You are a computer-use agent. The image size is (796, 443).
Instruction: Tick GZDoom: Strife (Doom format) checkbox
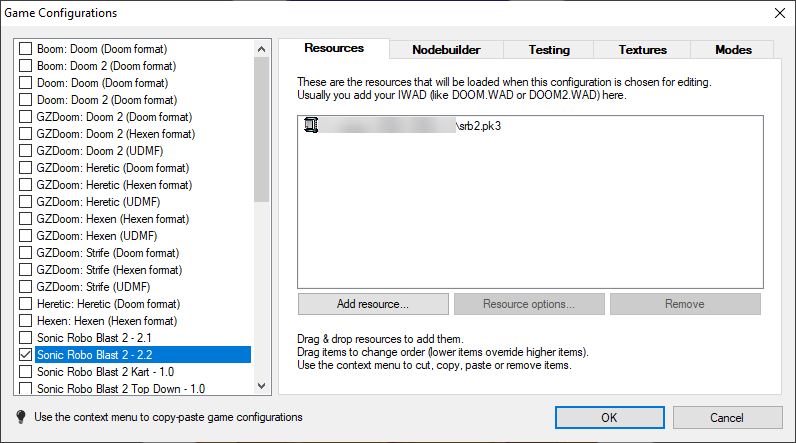click(x=25, y=253)
